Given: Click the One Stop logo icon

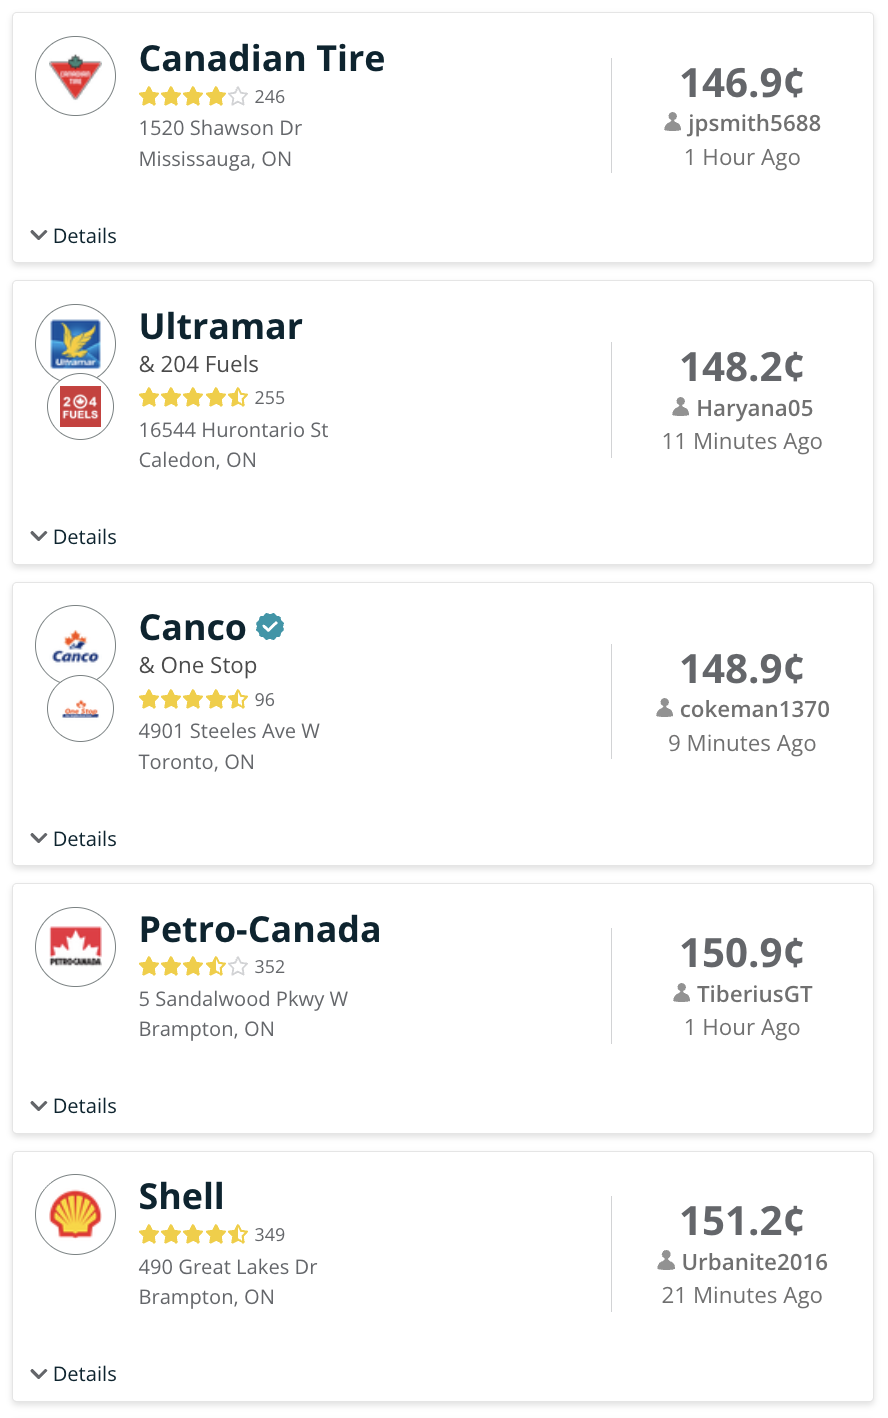Looking at the screenshot, I should coord(80,709).
